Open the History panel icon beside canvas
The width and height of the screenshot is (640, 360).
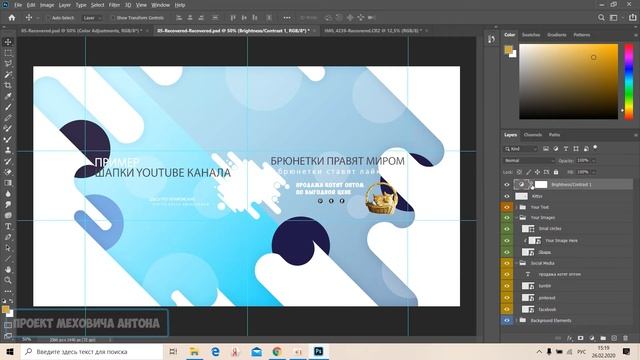491,39
